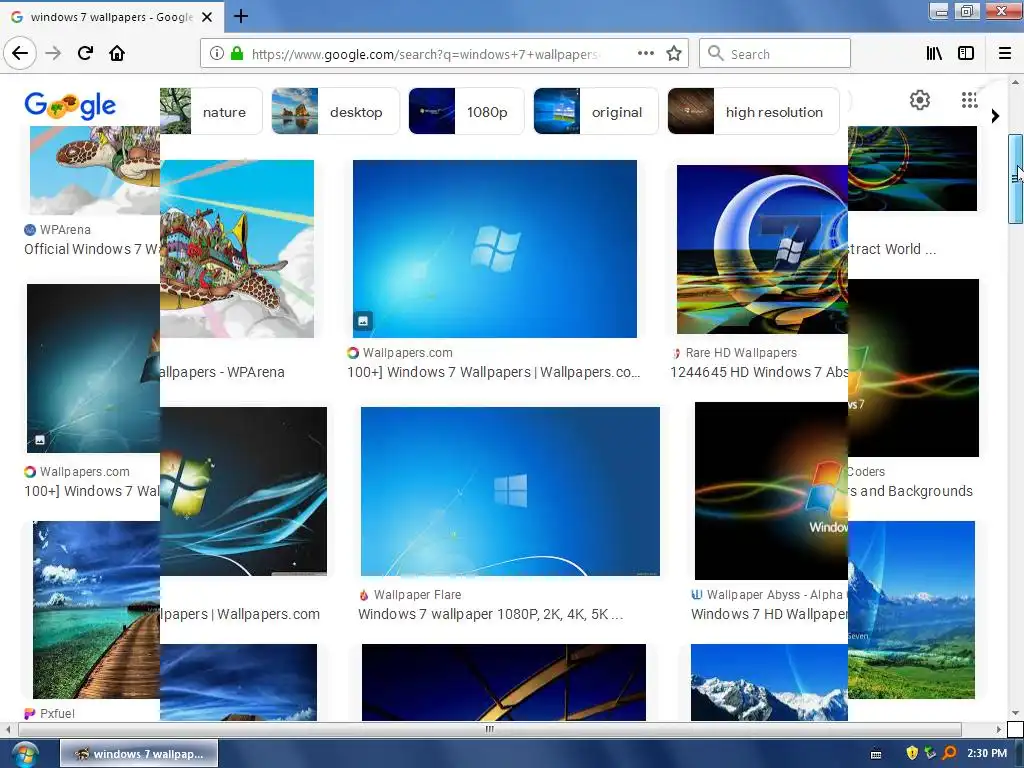Switch to windows 7 wallpap... taskbar window
The width and height of the screenshot is (1024, 768).
pos(139,754)
